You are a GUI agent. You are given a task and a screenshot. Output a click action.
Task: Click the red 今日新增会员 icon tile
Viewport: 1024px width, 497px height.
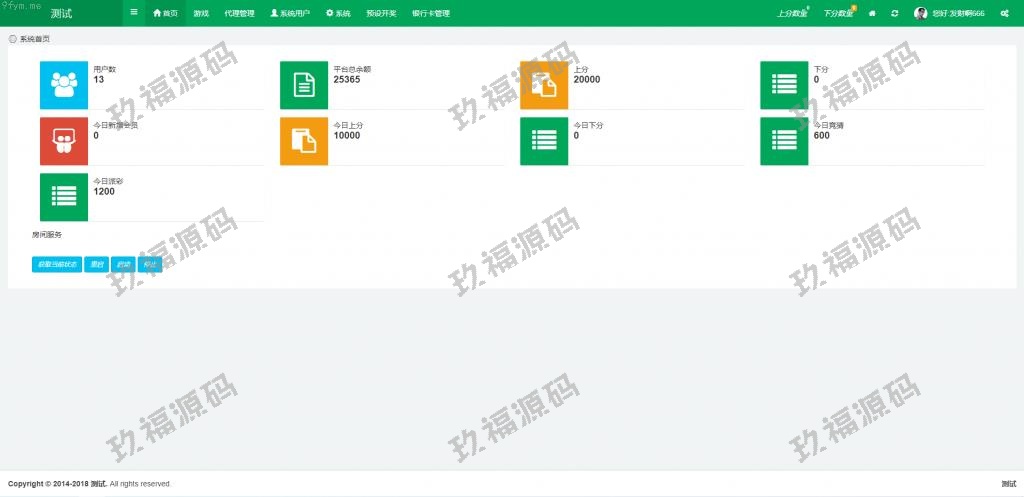(64, 141)
